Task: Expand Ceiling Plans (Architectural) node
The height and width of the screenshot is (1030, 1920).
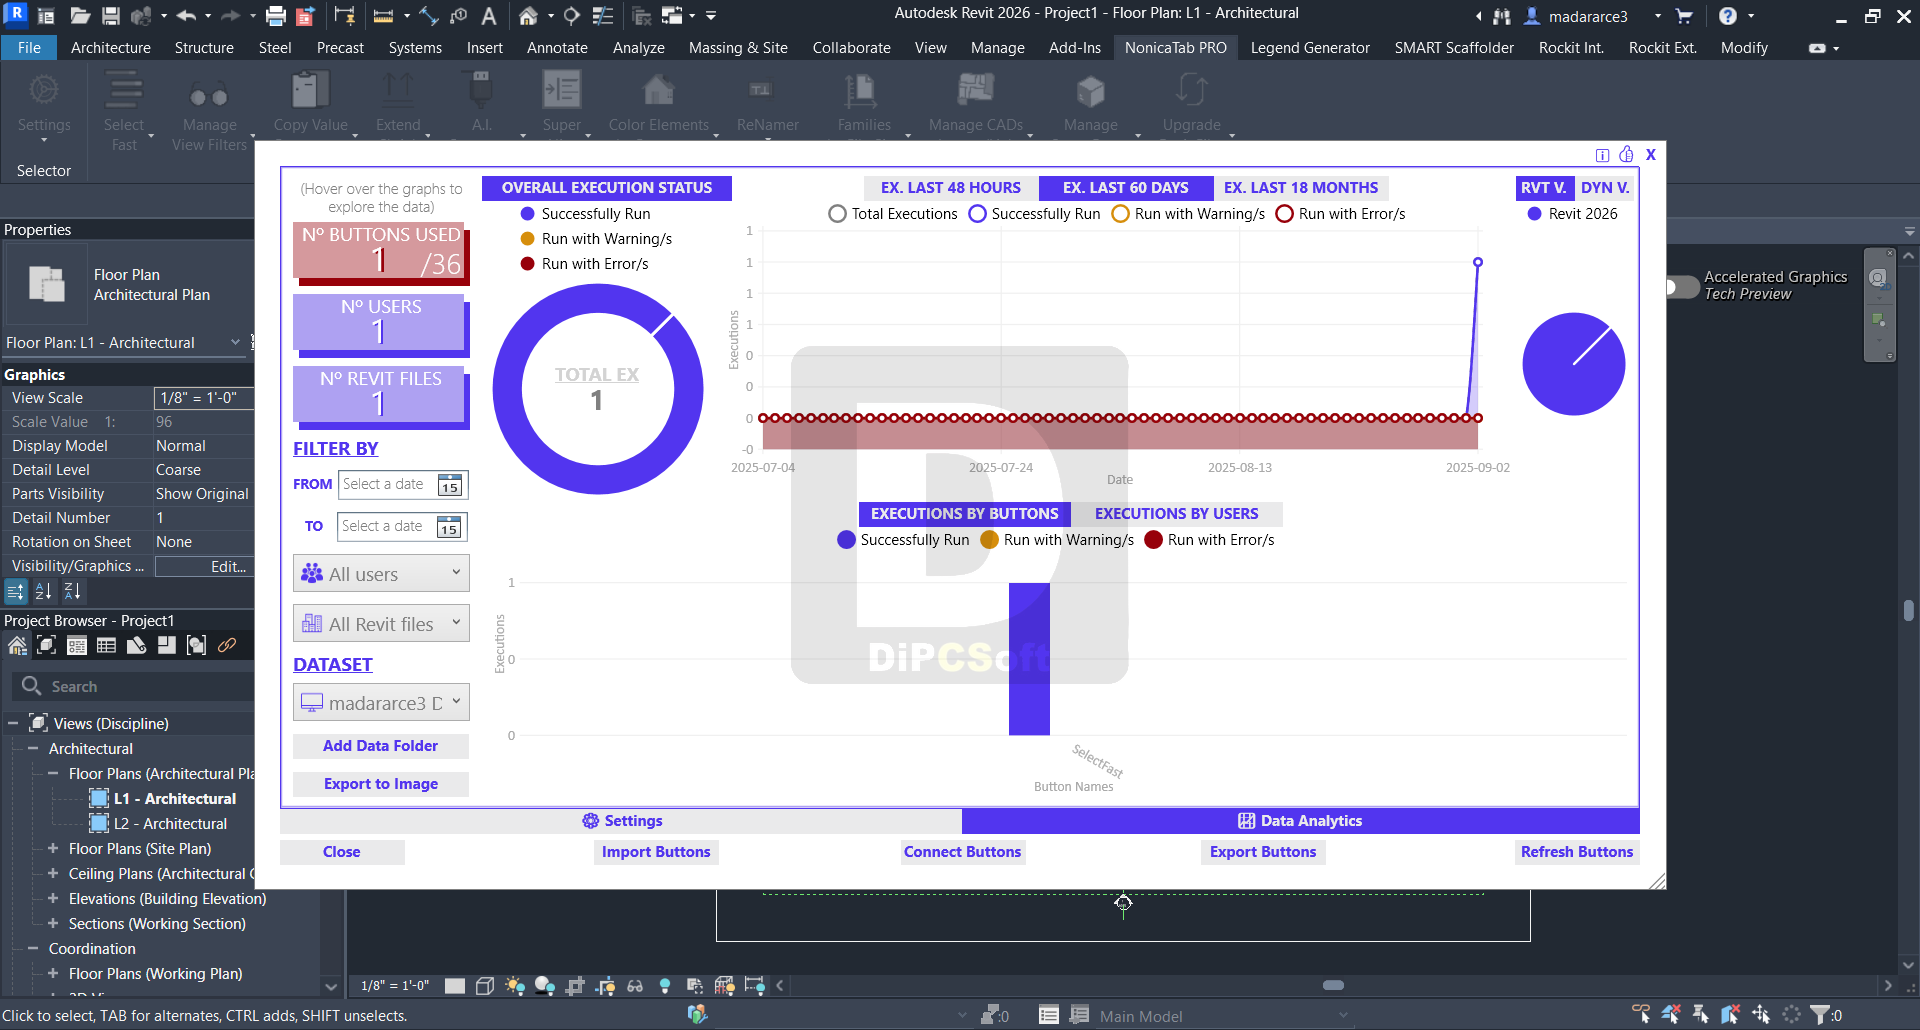Action: 53,873
